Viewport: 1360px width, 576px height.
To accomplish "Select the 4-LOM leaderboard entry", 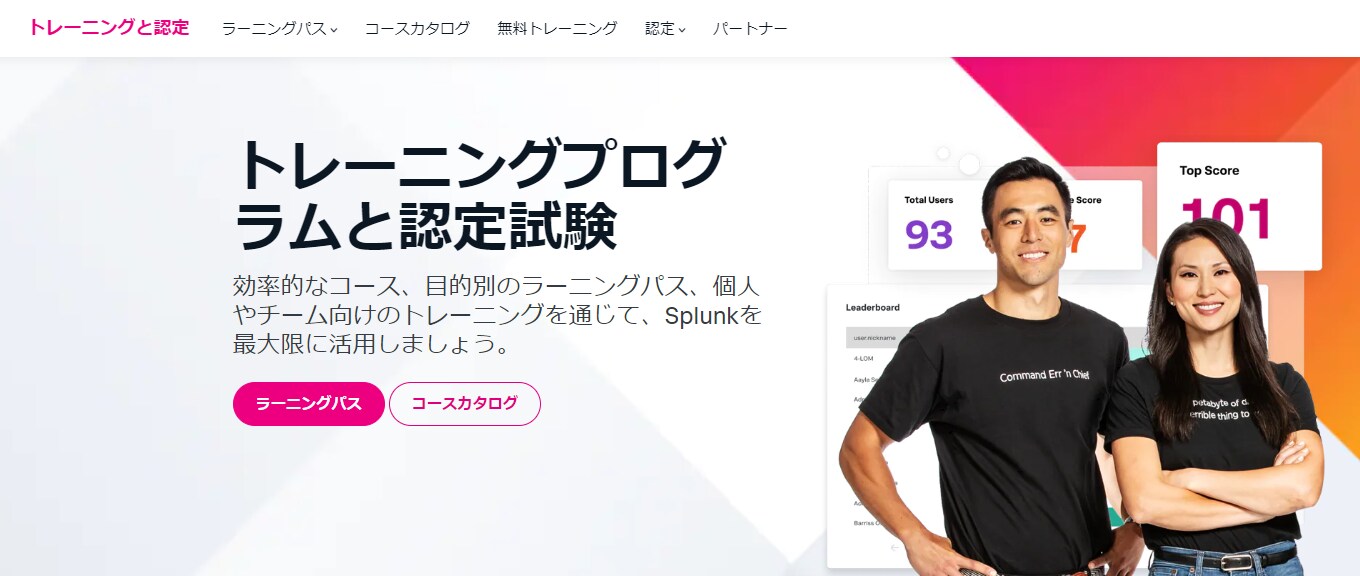I will click(866, 359).
